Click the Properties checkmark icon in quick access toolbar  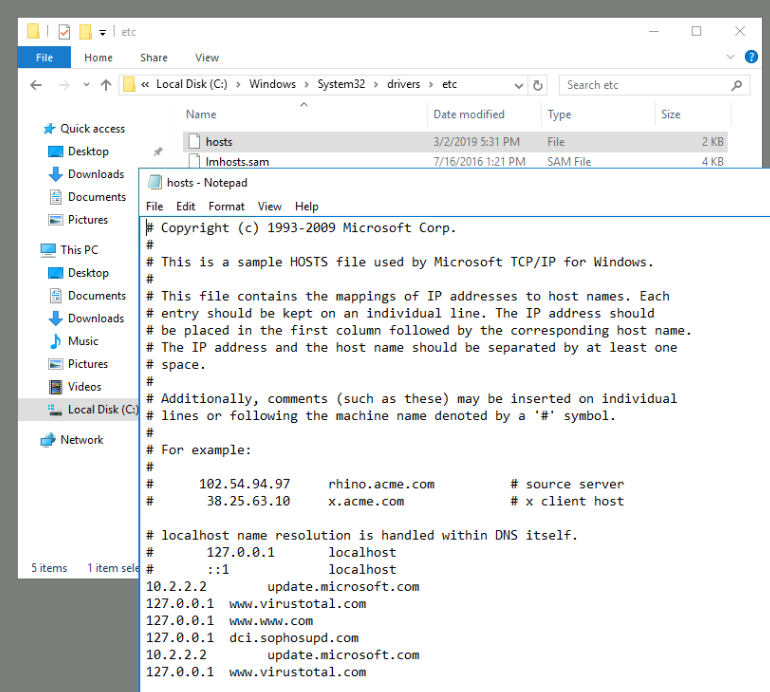click(x=64, y=32)
